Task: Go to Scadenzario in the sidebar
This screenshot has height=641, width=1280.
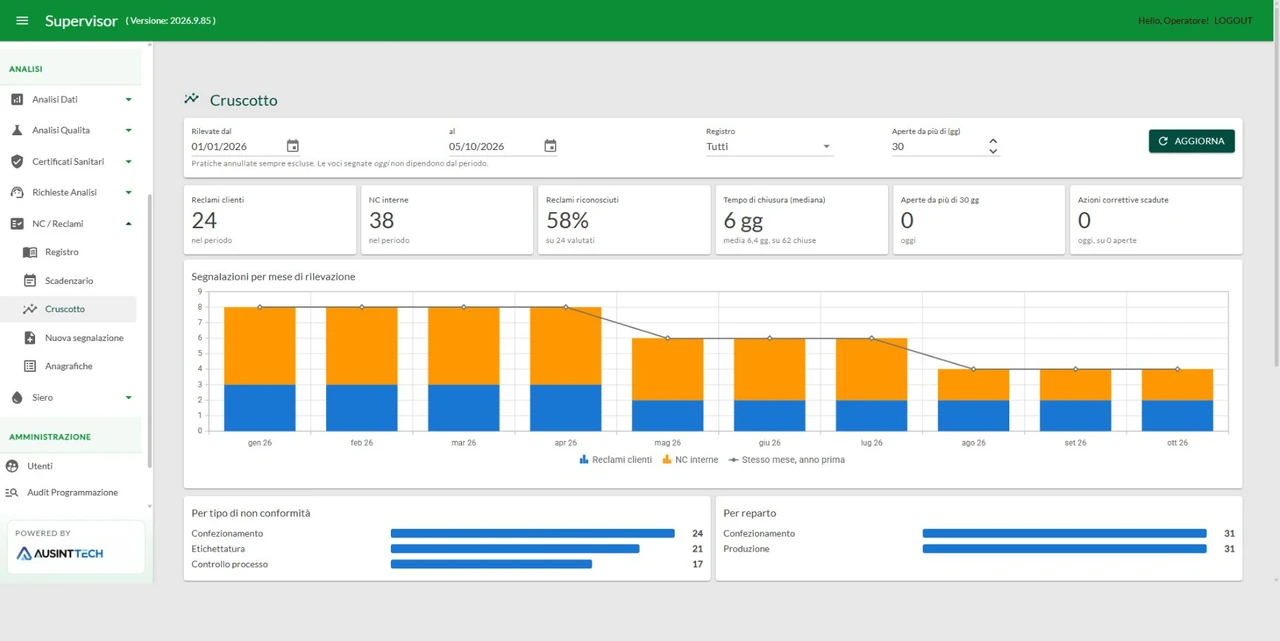Action: click(70, 281)
